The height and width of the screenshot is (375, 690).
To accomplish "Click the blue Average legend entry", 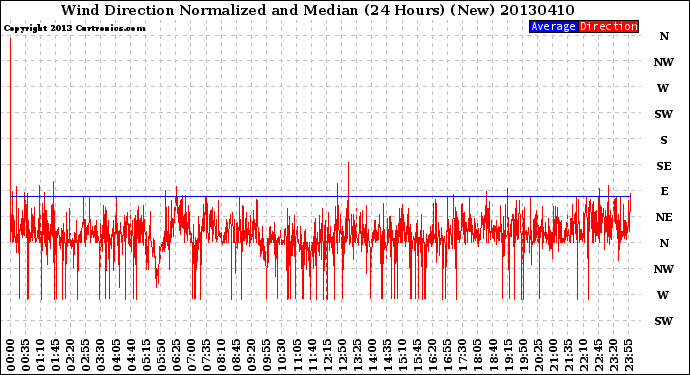I will click(x=553, y=26).
